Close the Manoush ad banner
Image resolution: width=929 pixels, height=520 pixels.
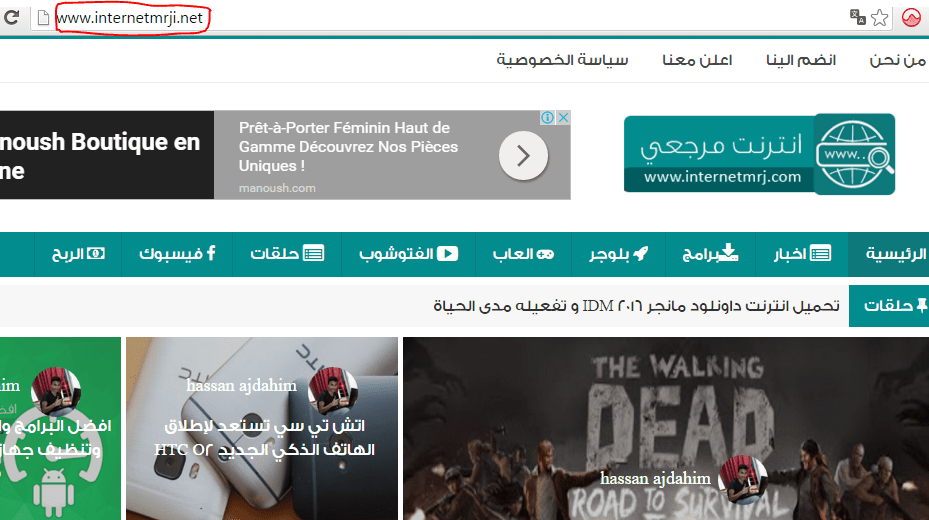pos(563,117)
